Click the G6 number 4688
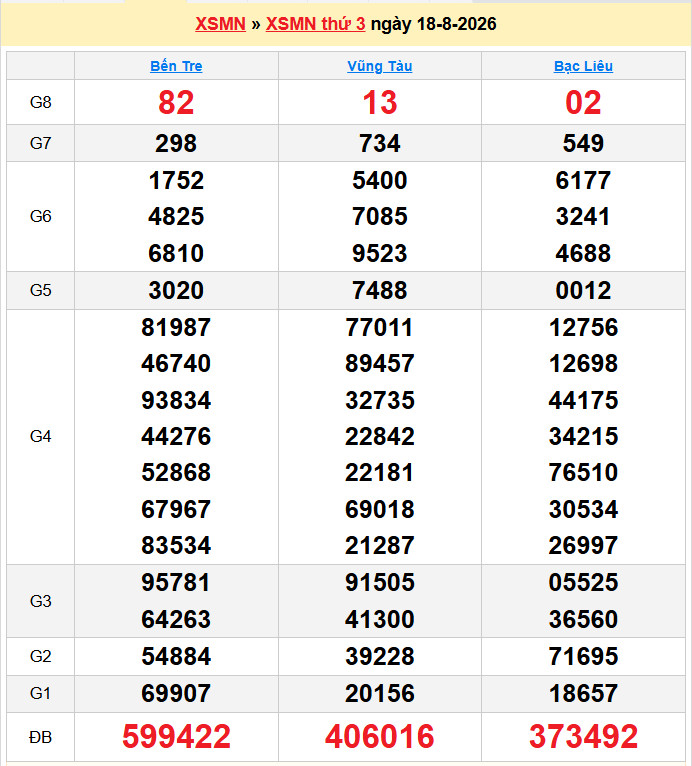The width and height of the screenshot is (692, 766). tap(584, 253)
